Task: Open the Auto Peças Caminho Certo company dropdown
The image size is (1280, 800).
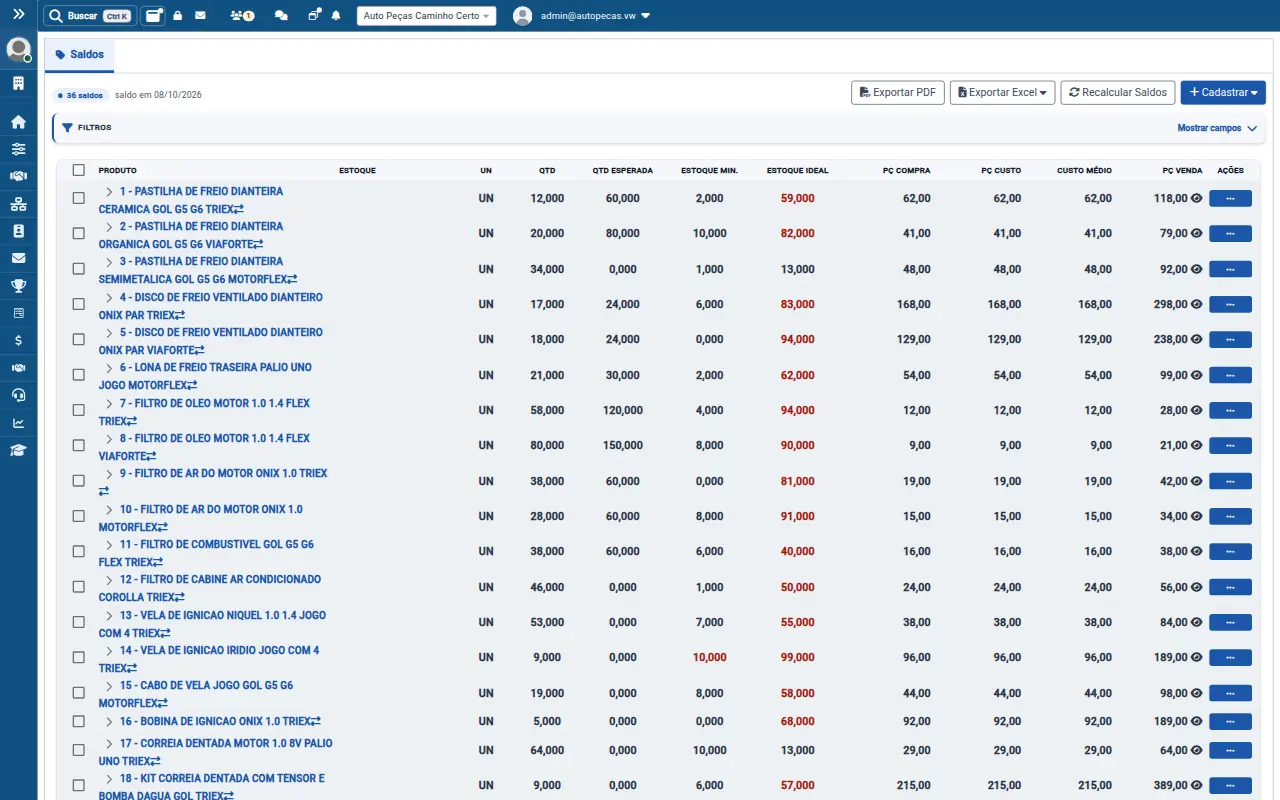Action: (426, 16)
